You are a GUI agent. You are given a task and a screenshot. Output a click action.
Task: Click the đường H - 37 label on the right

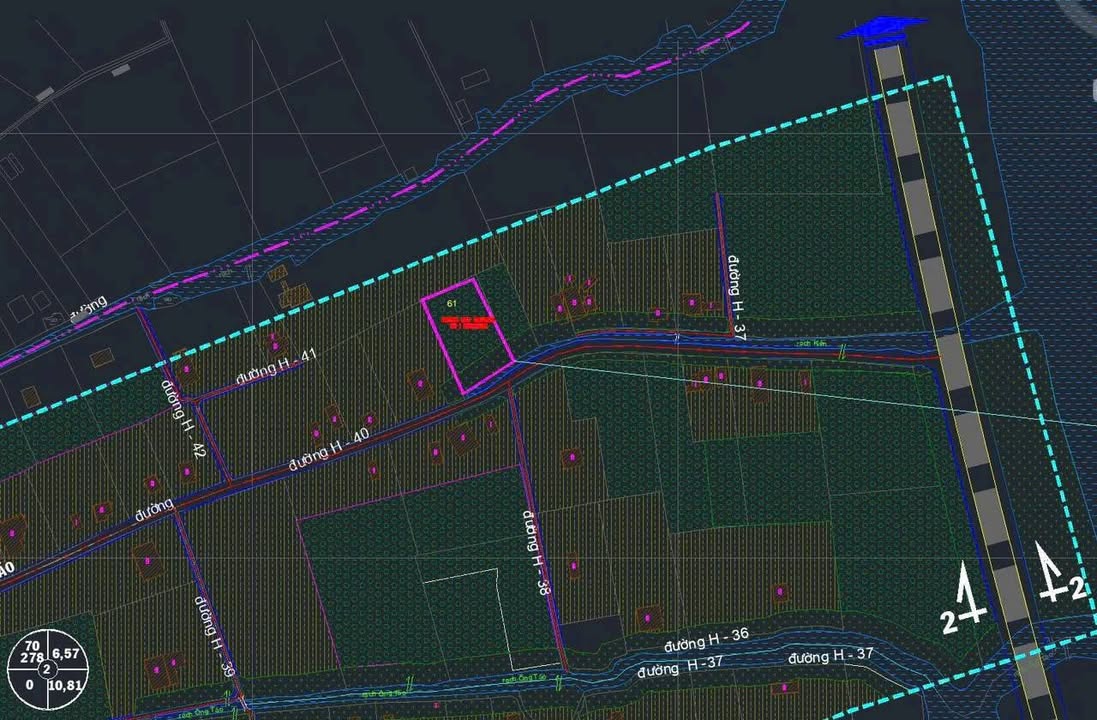736,294
